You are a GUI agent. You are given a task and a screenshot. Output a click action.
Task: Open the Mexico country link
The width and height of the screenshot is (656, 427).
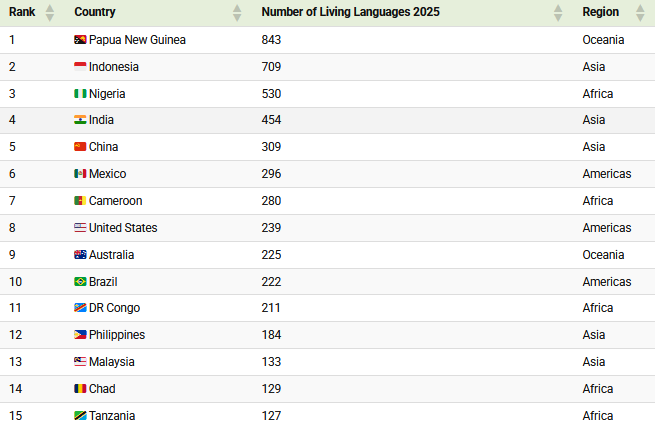click(108, 174)
